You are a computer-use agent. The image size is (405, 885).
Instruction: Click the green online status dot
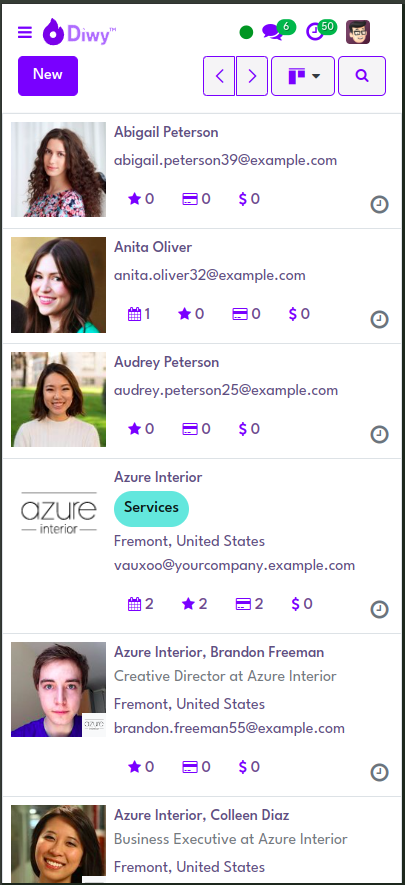(246, 33)
